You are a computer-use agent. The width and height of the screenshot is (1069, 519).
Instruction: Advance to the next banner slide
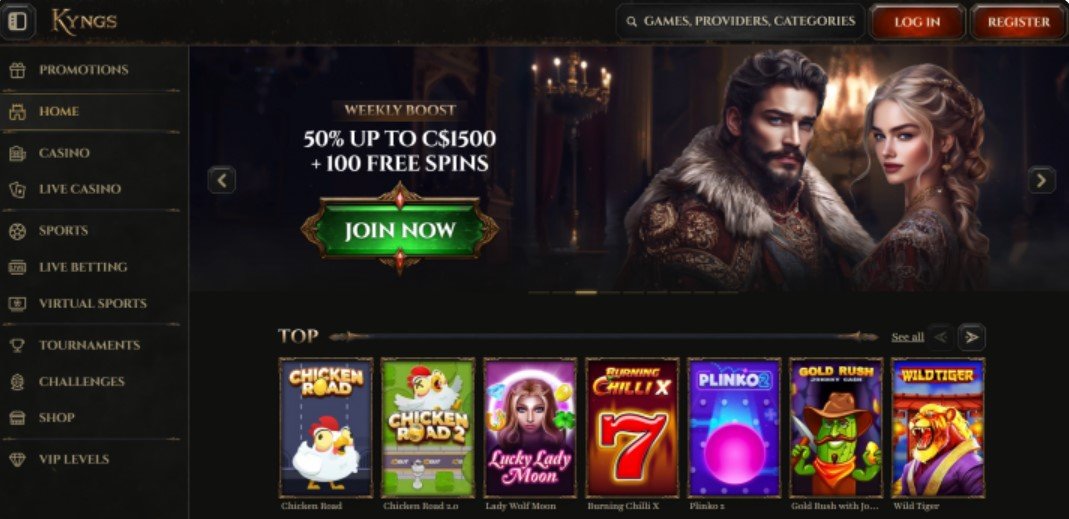(x=1041, y=180)
